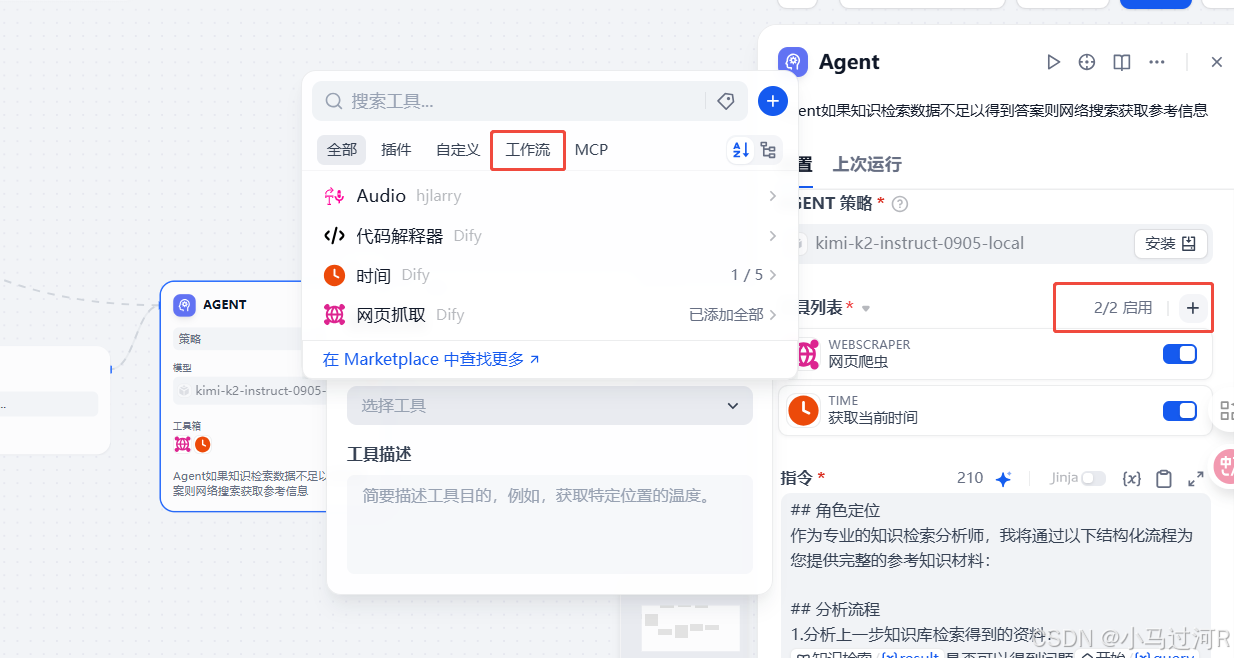Image resolution: width=1234 pixels, height=658 pixels.
Task: Click the pink web scraping icon next to 网页抓取
Action: click(334, 315)
